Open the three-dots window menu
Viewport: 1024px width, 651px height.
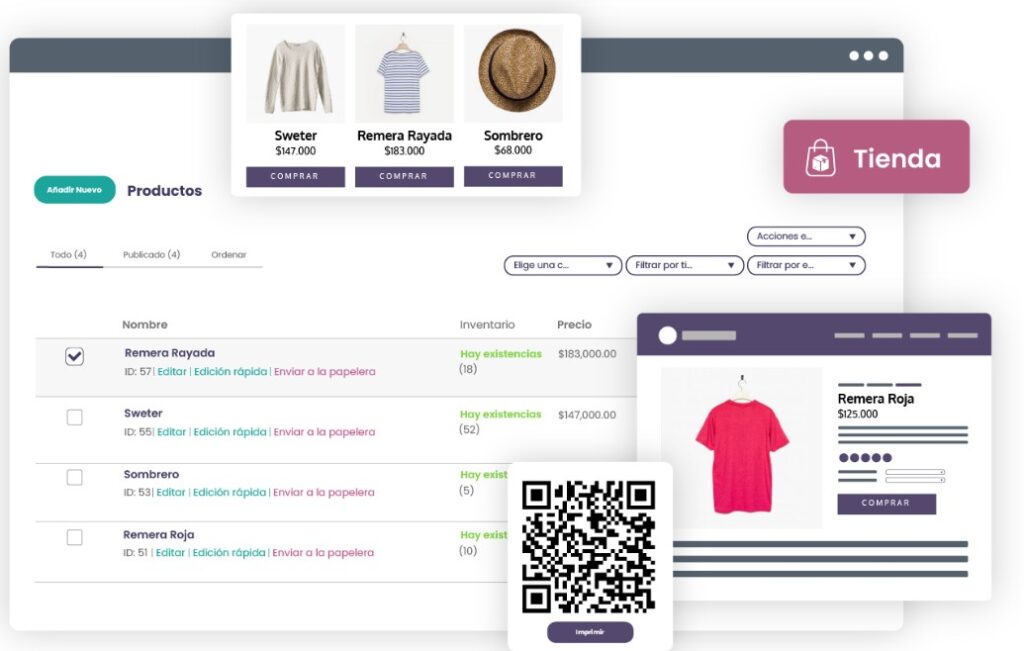869,56
